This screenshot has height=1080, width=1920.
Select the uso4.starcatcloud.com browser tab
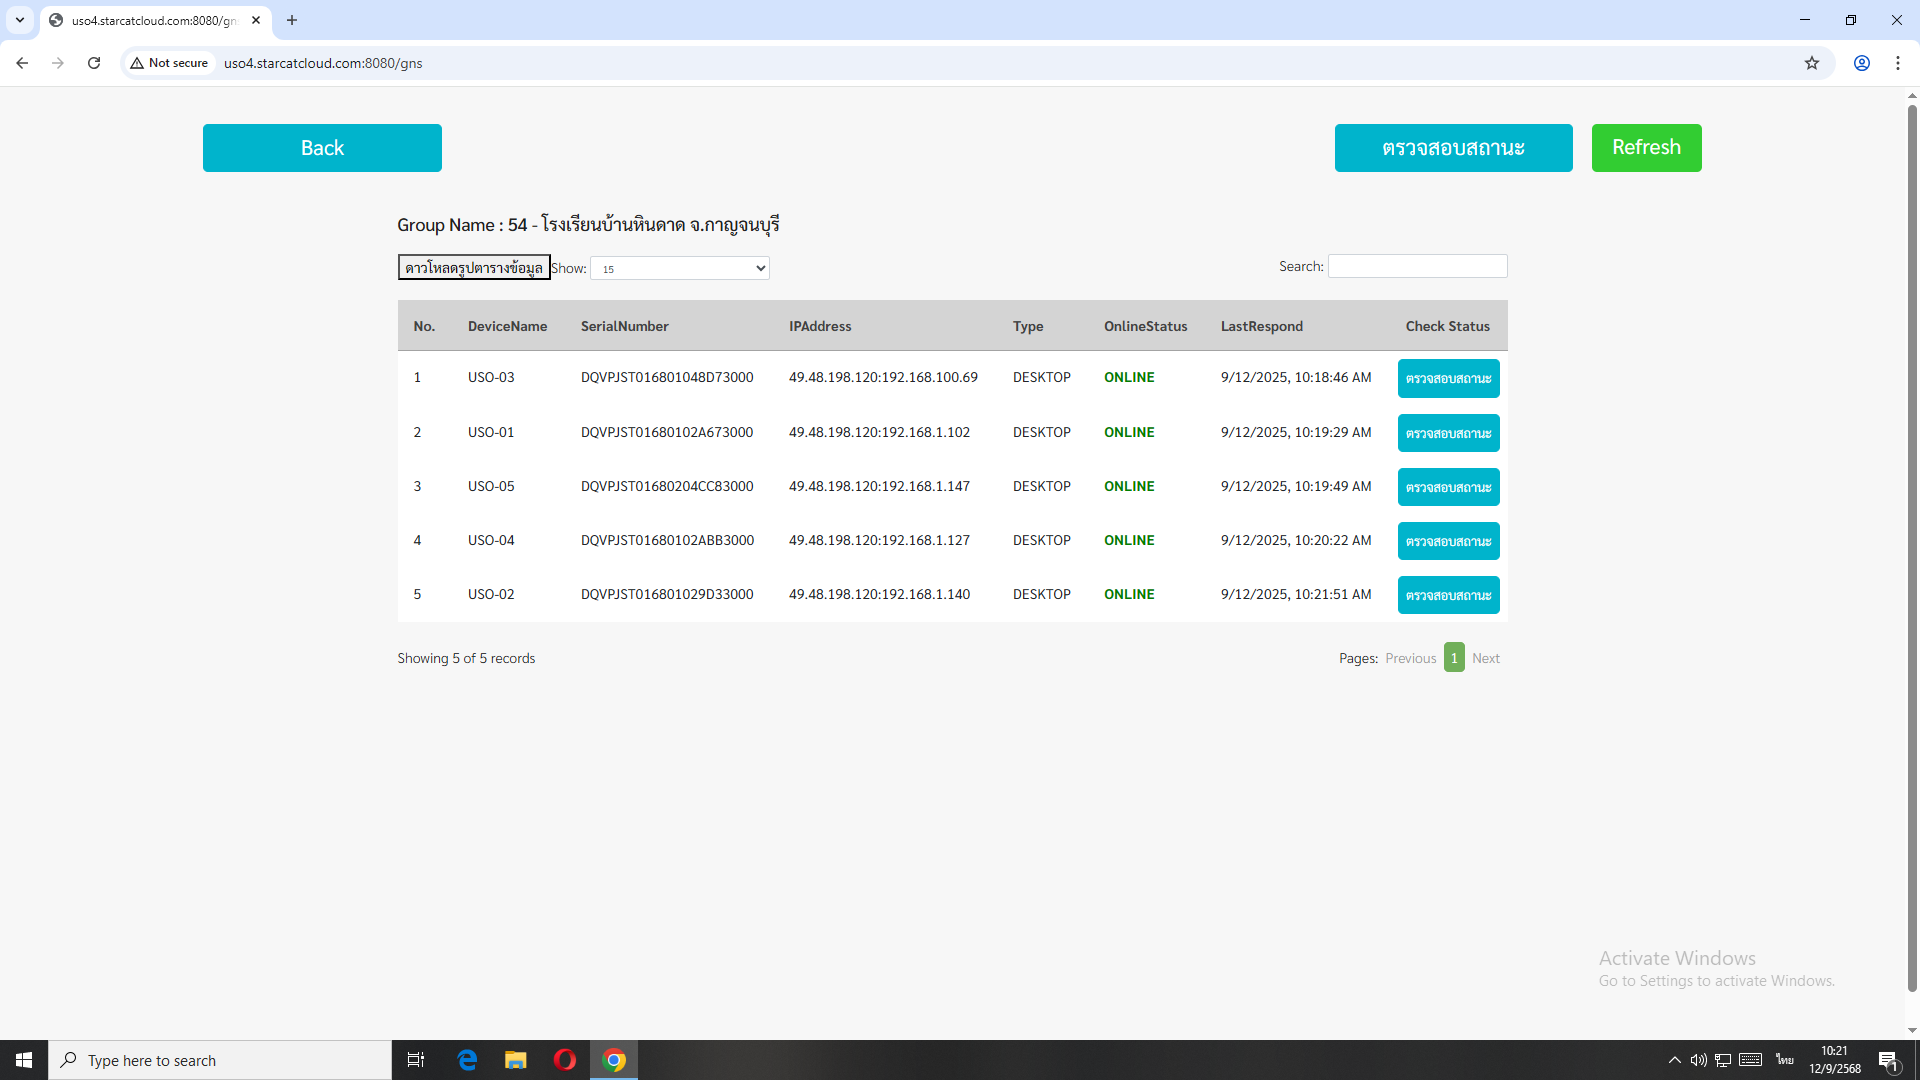click(x=150, y=20)
